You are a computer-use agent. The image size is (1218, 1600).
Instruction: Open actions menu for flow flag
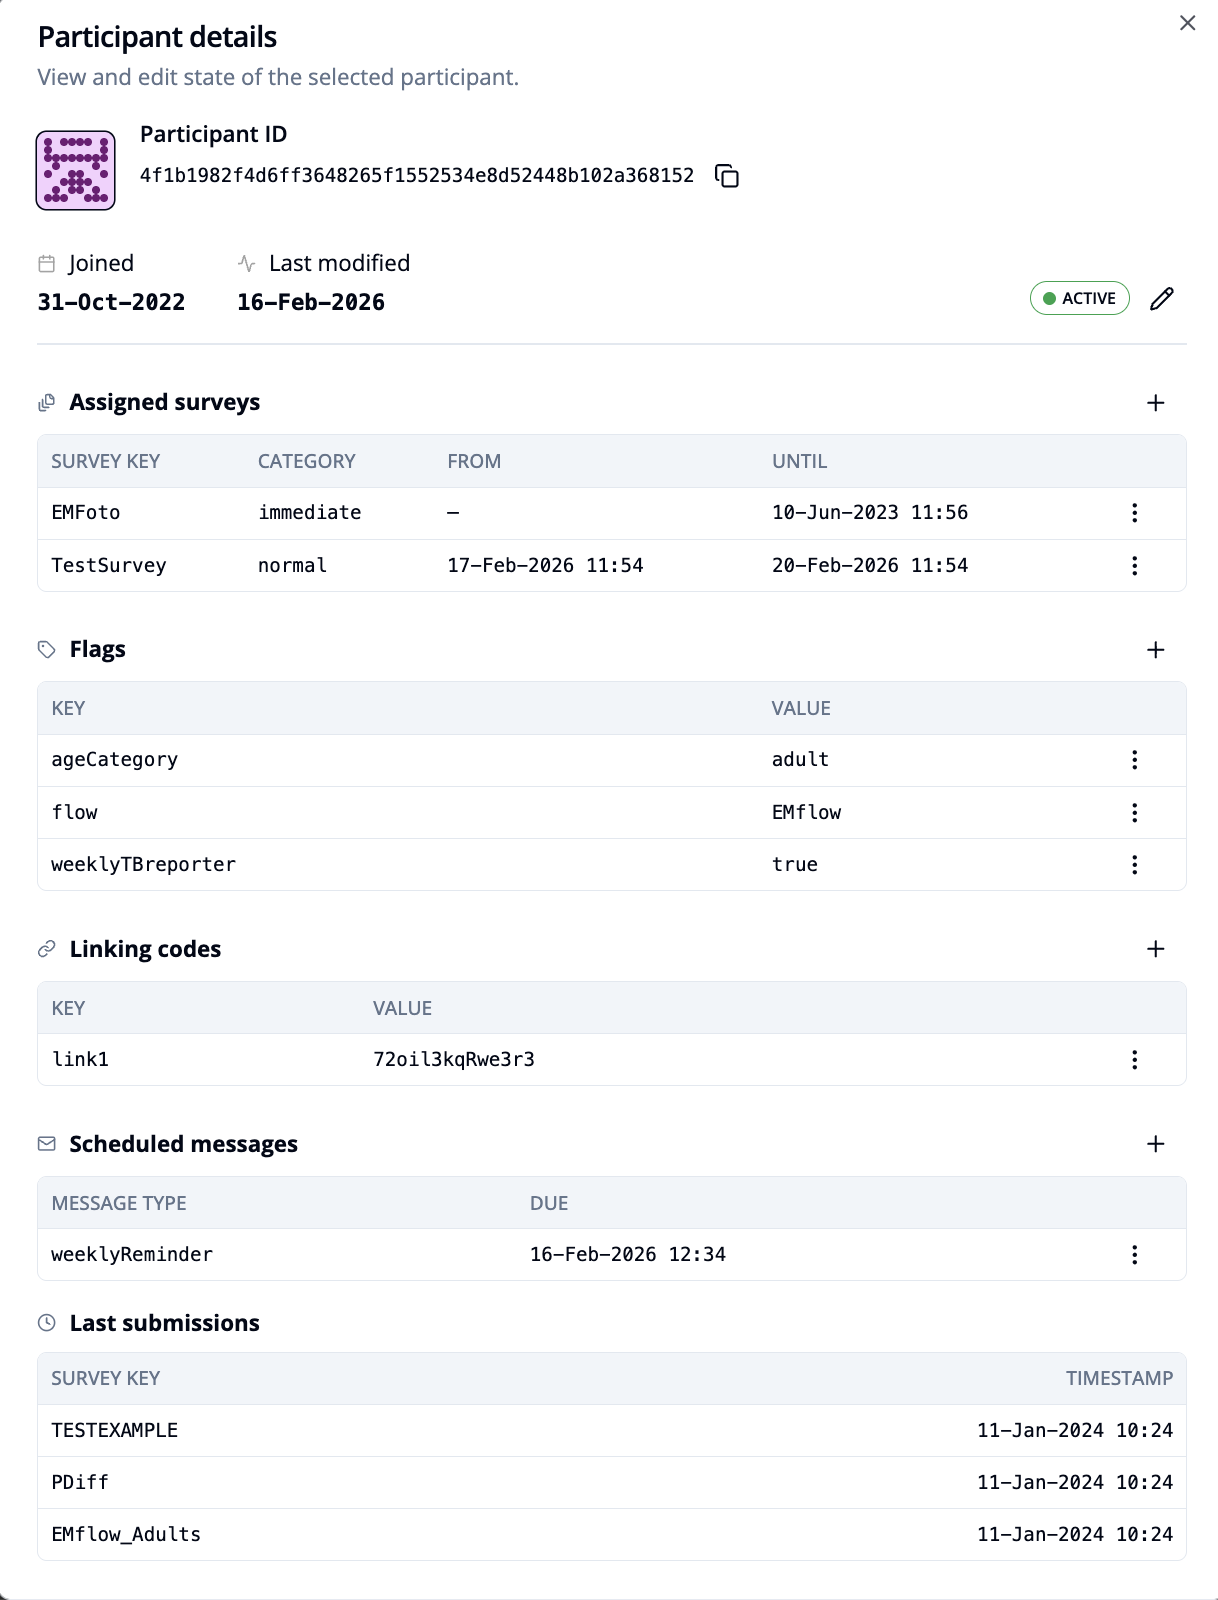(x=1134, y=813)
